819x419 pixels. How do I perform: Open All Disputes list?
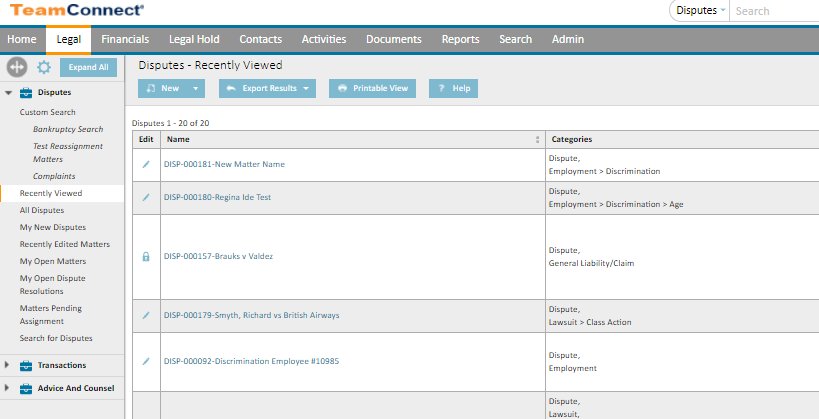[x=42, y=210]
